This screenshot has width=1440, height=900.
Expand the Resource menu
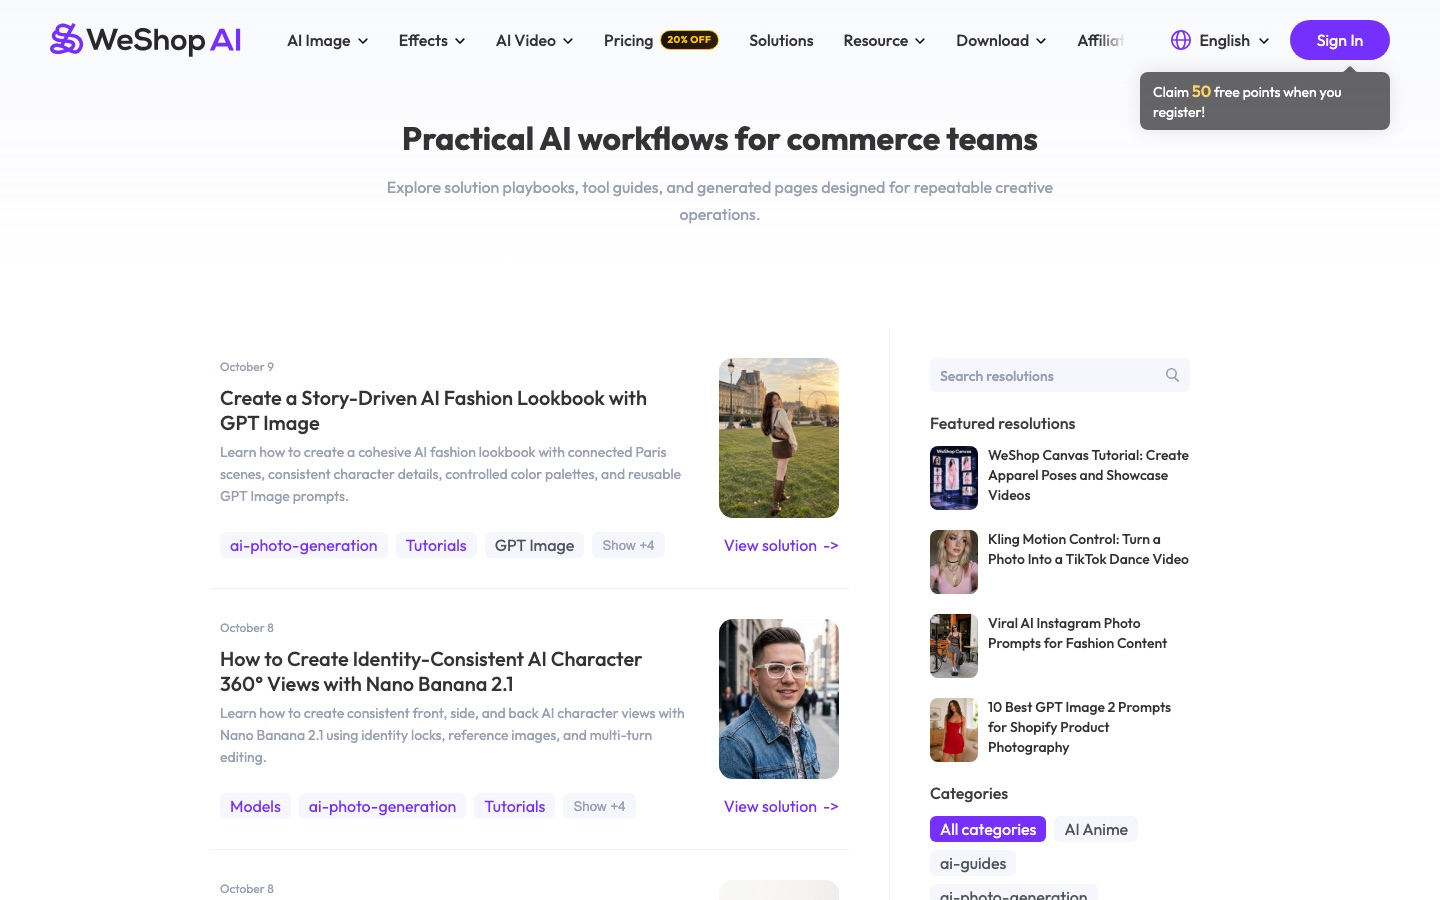884,40
